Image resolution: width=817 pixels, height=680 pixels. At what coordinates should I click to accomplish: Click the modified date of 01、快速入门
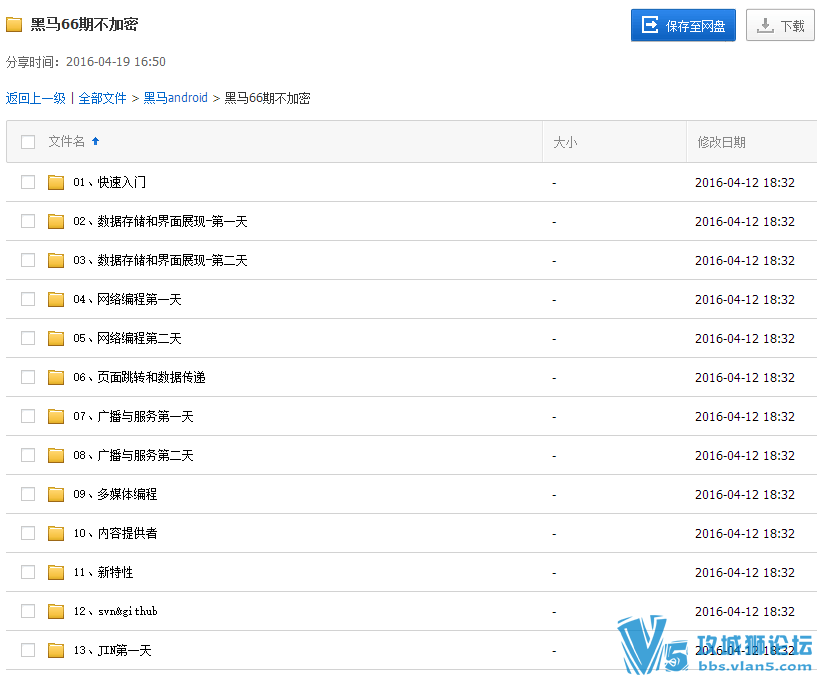click(x=745, y=183)
